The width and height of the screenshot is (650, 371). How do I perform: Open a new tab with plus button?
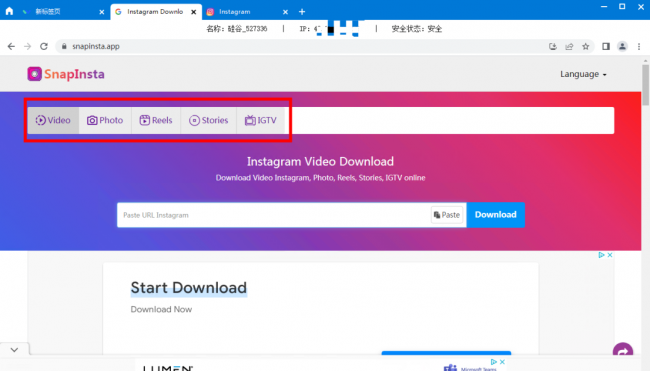tap(302, 12)
